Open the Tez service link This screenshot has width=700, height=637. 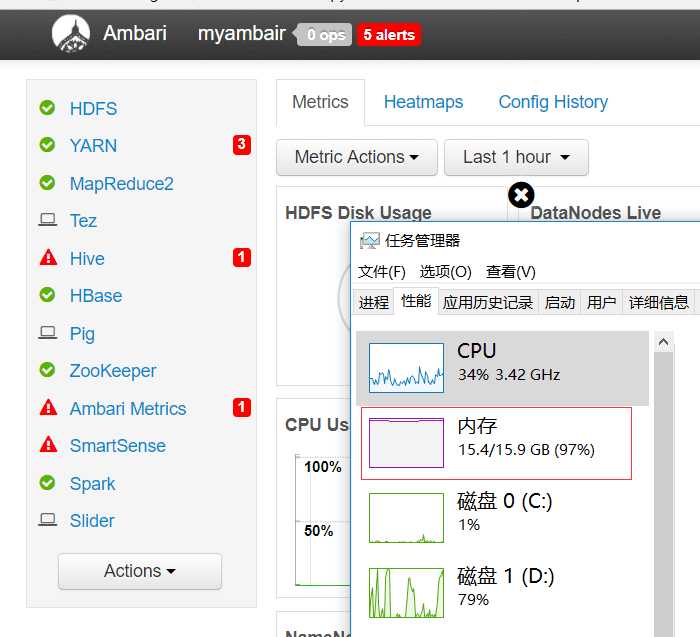83,221
